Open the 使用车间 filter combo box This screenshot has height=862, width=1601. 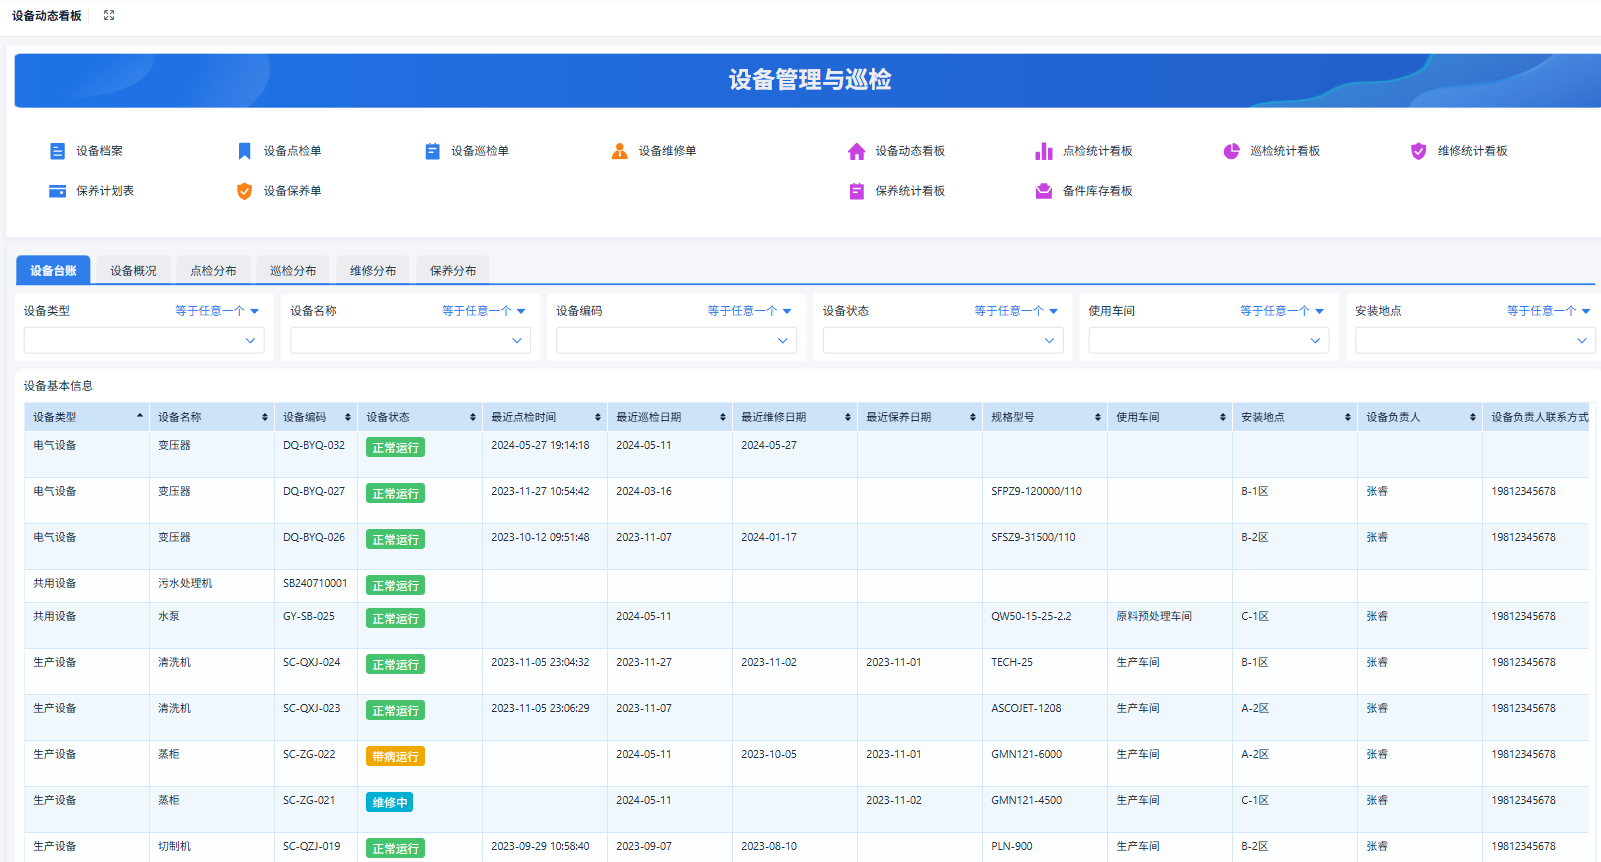pos(1209,340)
